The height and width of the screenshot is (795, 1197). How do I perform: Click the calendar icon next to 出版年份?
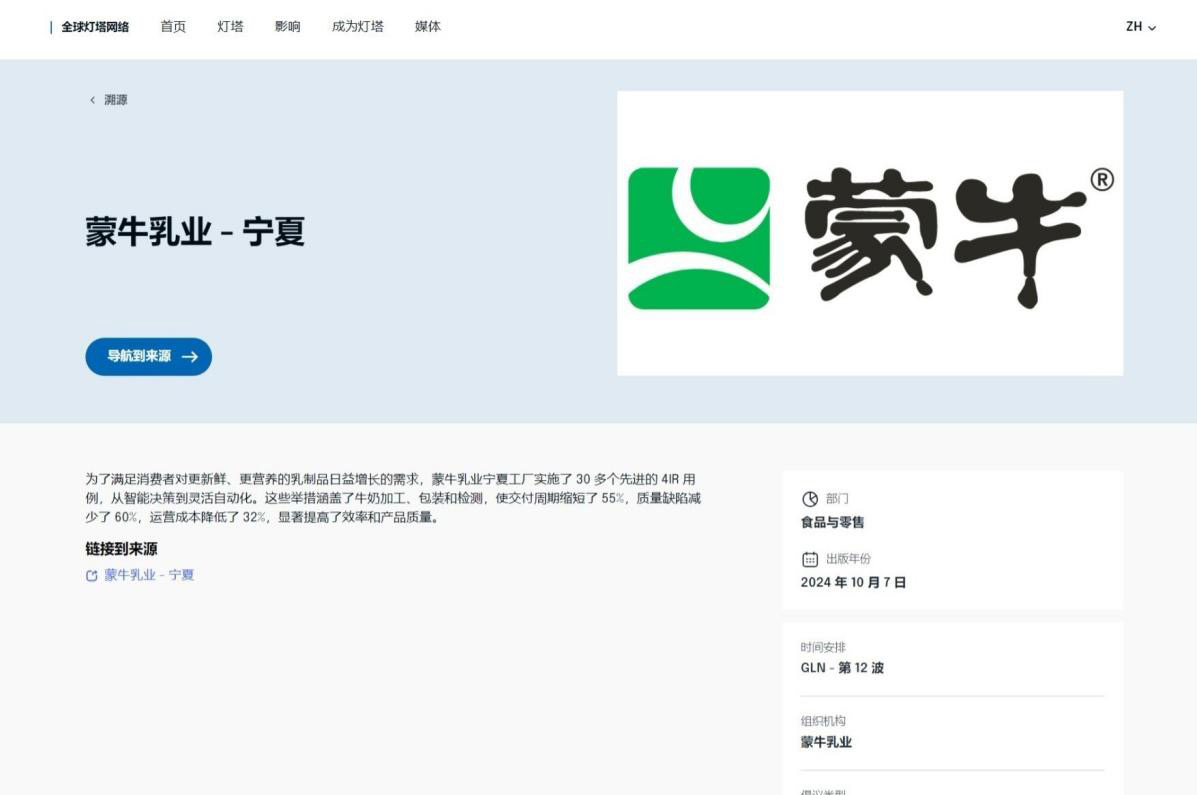pyautogui.click(x=810, y=559)
